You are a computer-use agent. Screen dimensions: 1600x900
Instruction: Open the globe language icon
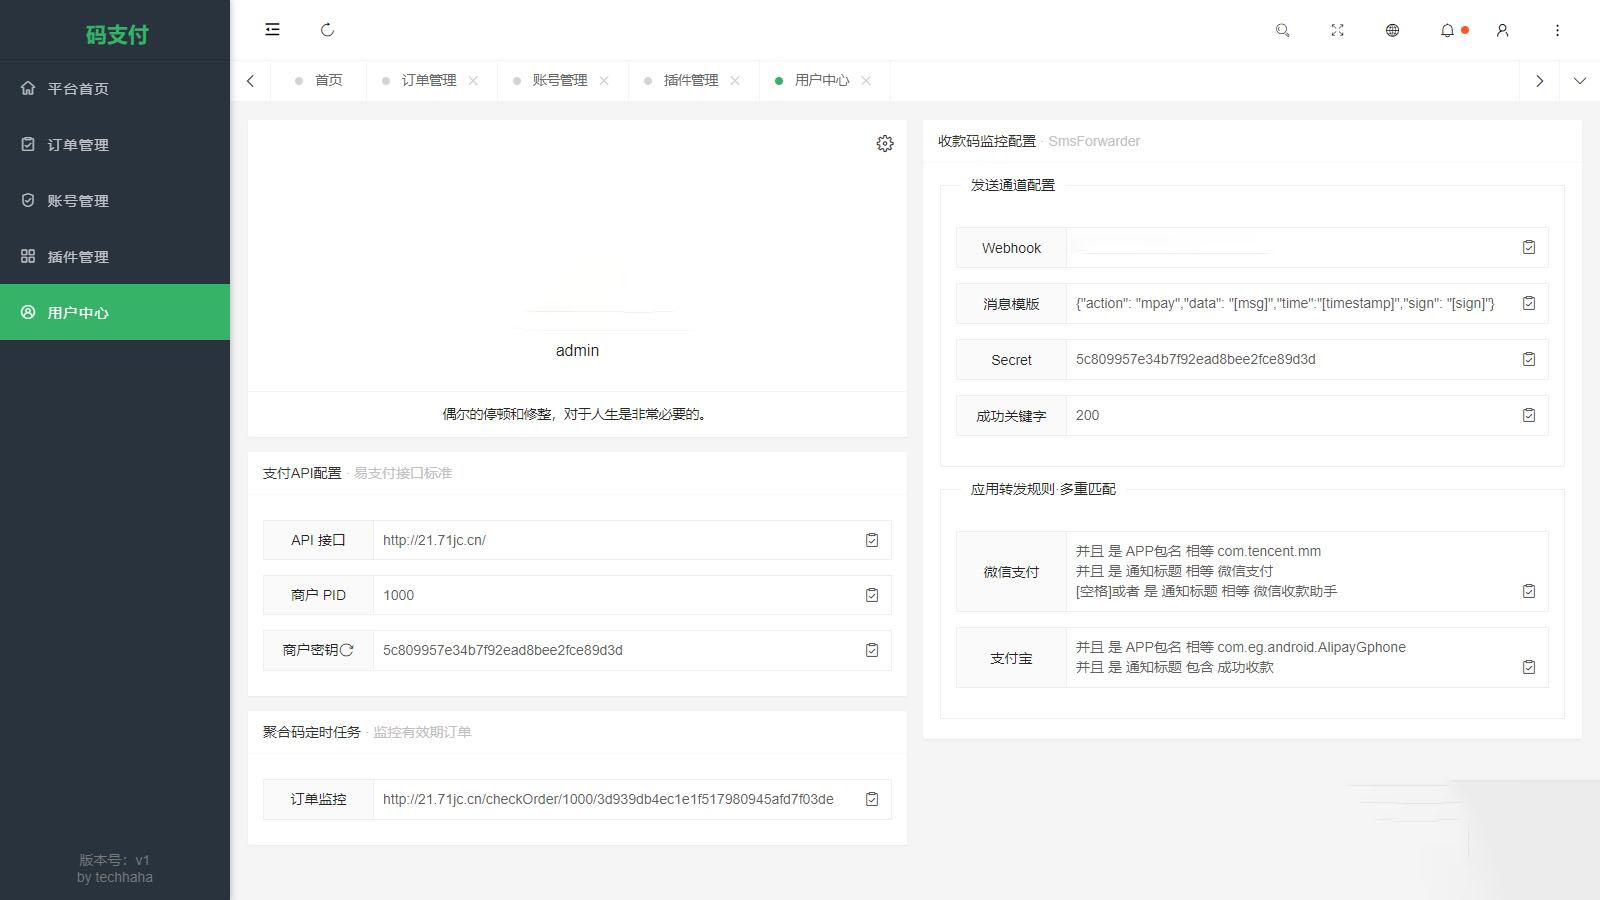pos(1392,30)
